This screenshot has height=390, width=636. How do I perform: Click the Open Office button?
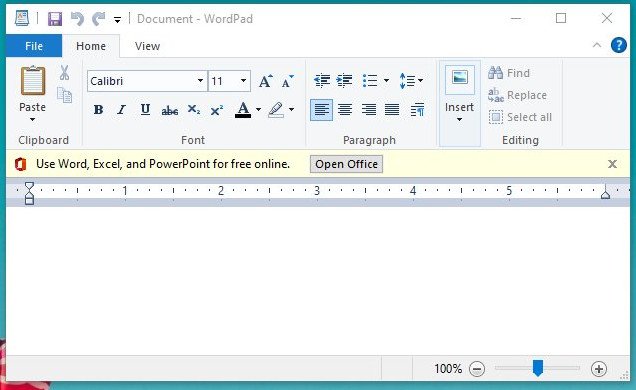[x=346, y=164]
